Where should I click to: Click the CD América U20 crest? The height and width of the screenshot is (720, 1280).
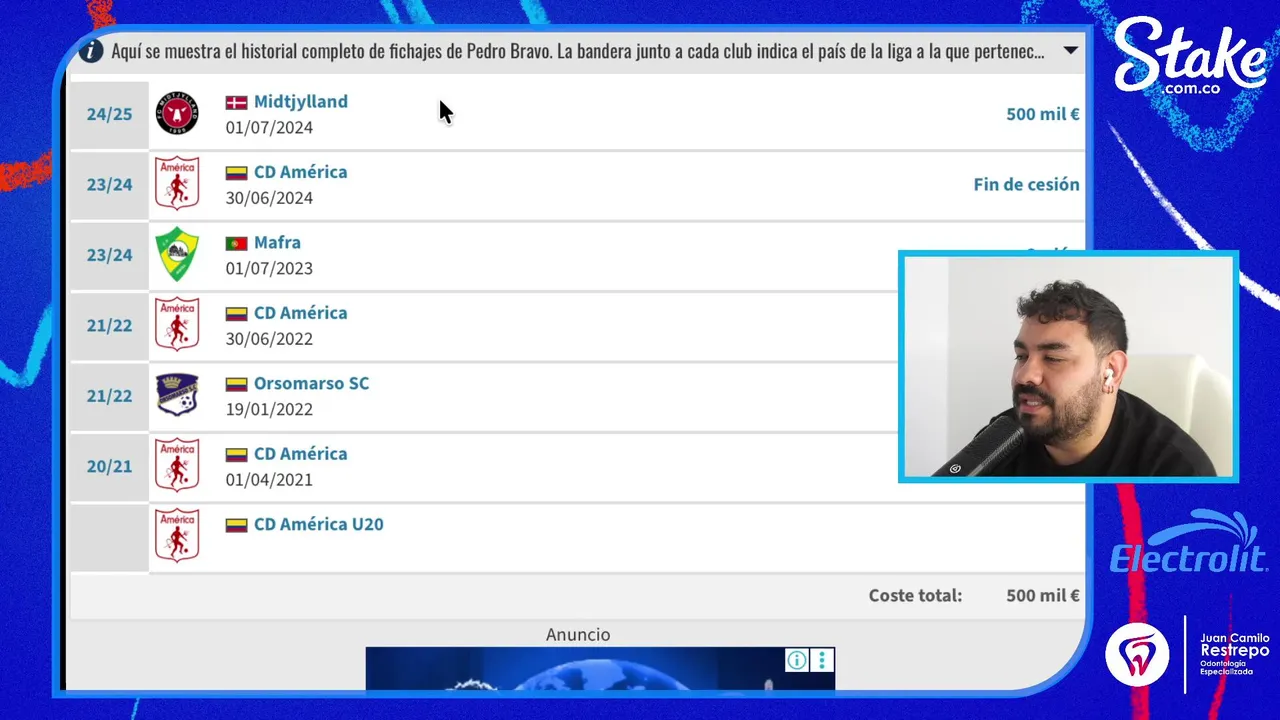(177, 535)
